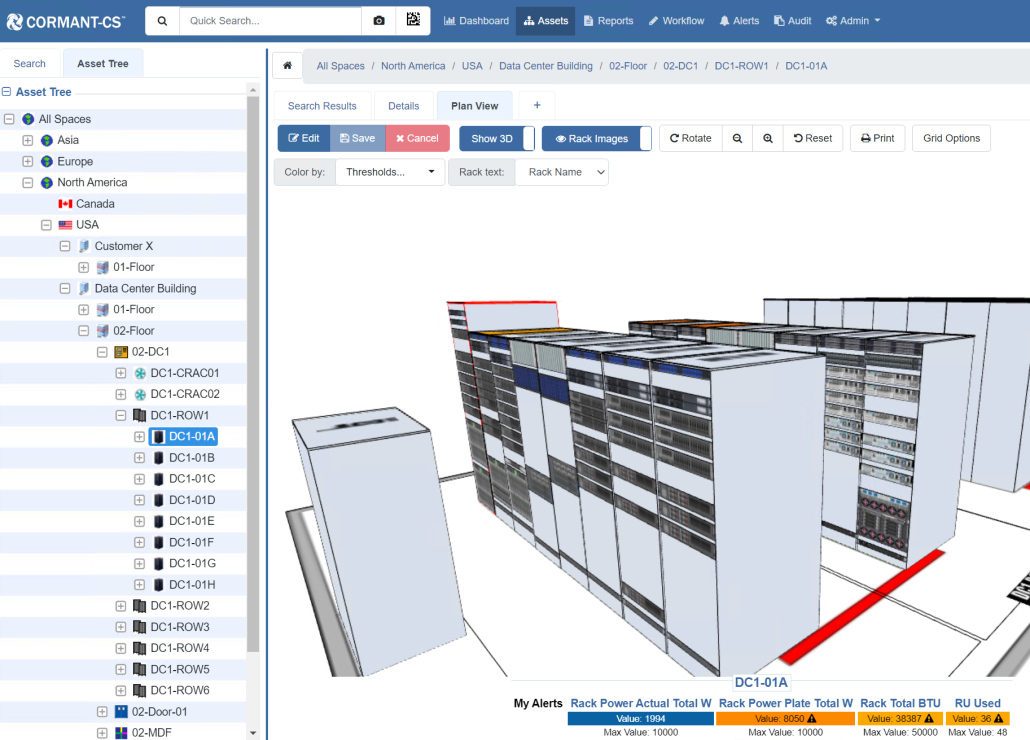Click the zoom in magnifier icon
Image resolution: width=1030 pixels, height=740 pixels.
point(768,139)
